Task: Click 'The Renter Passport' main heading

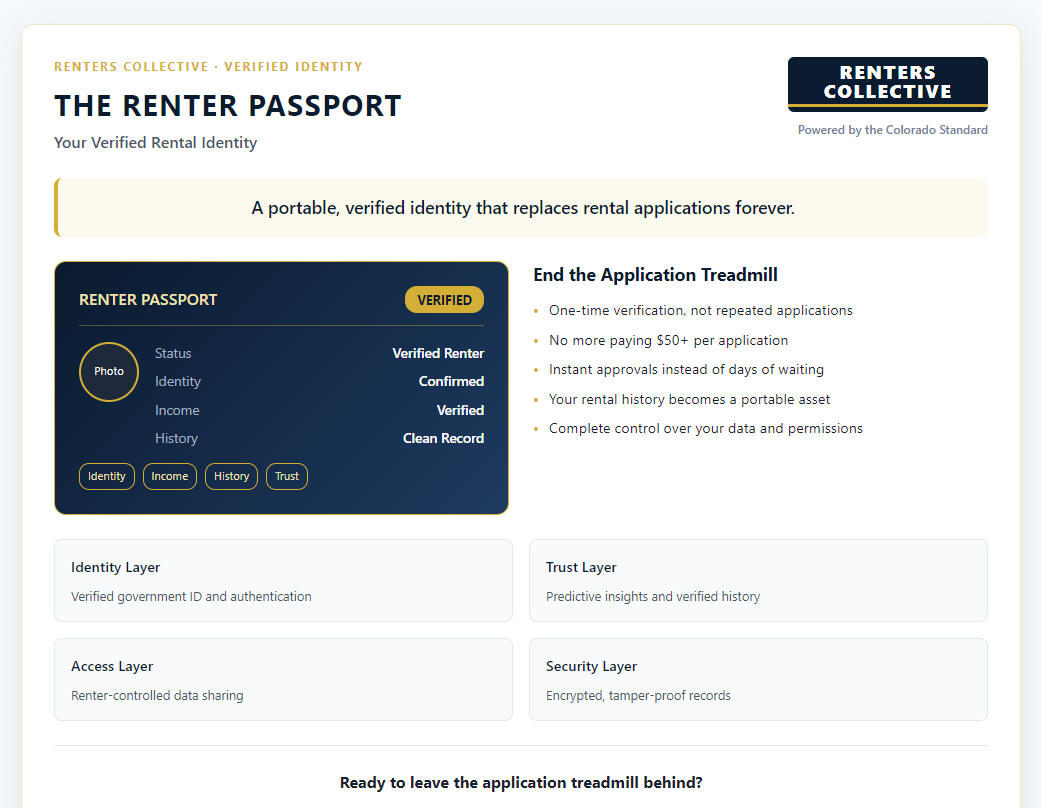Action: [228, 106]
